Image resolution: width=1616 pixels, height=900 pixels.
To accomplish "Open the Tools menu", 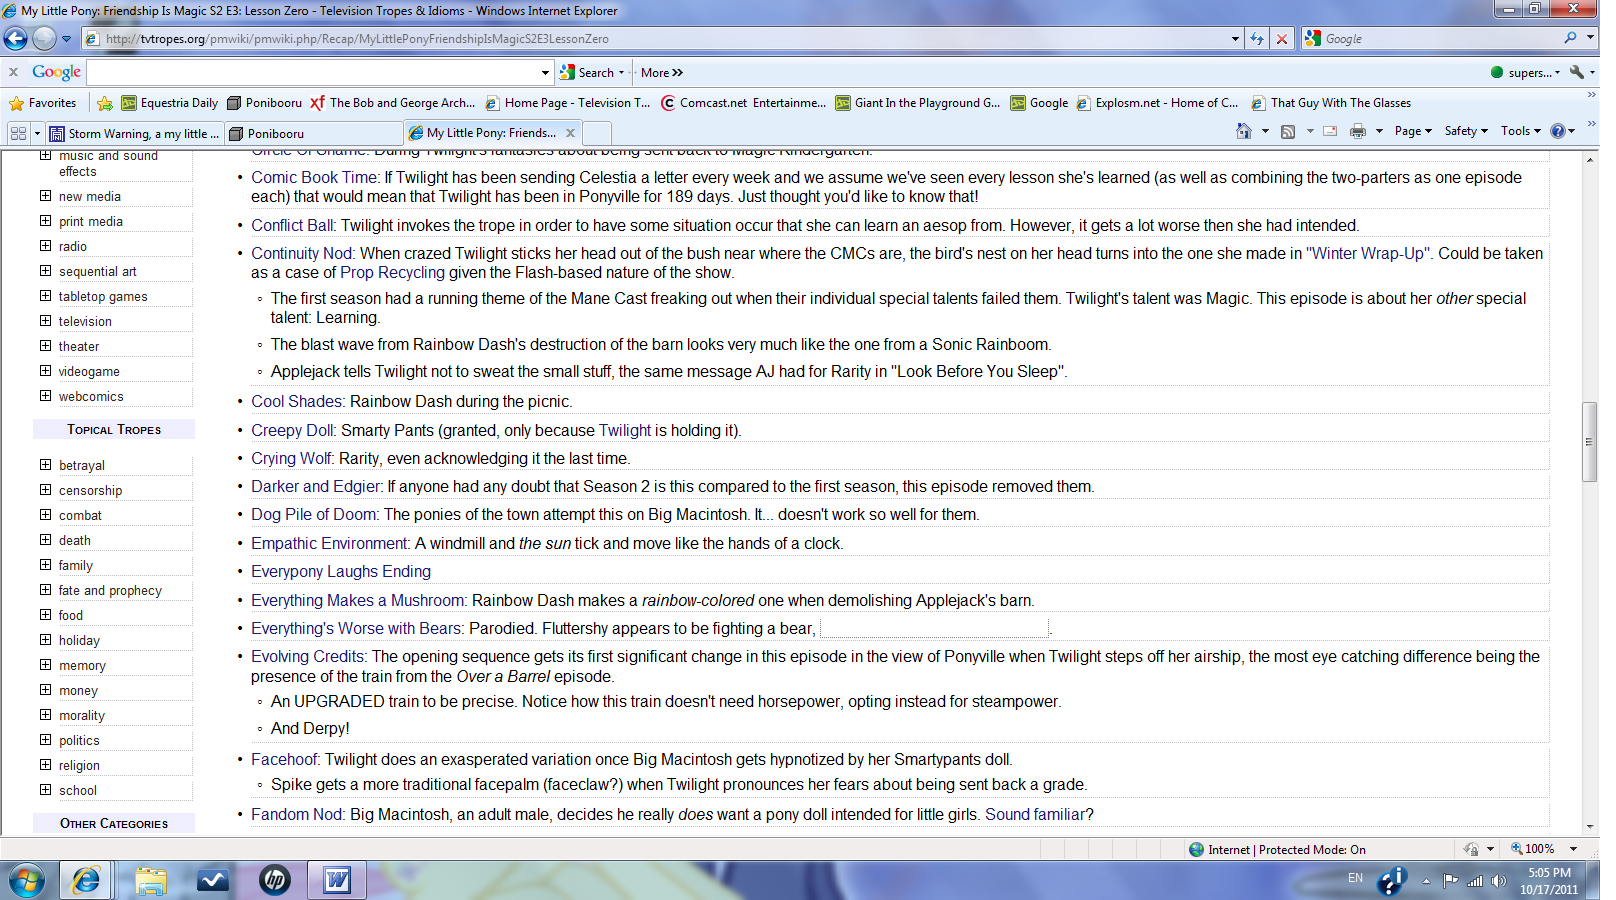I will (x=1520, y=131).
